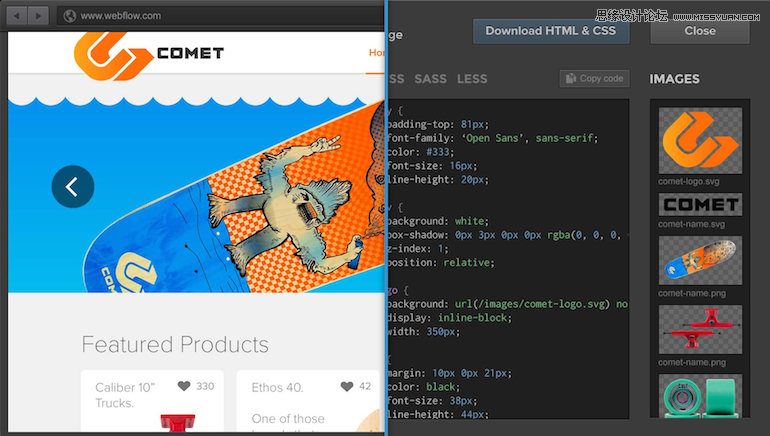
Task: Click the IMAGES panel heading
Action: point(674,79)
